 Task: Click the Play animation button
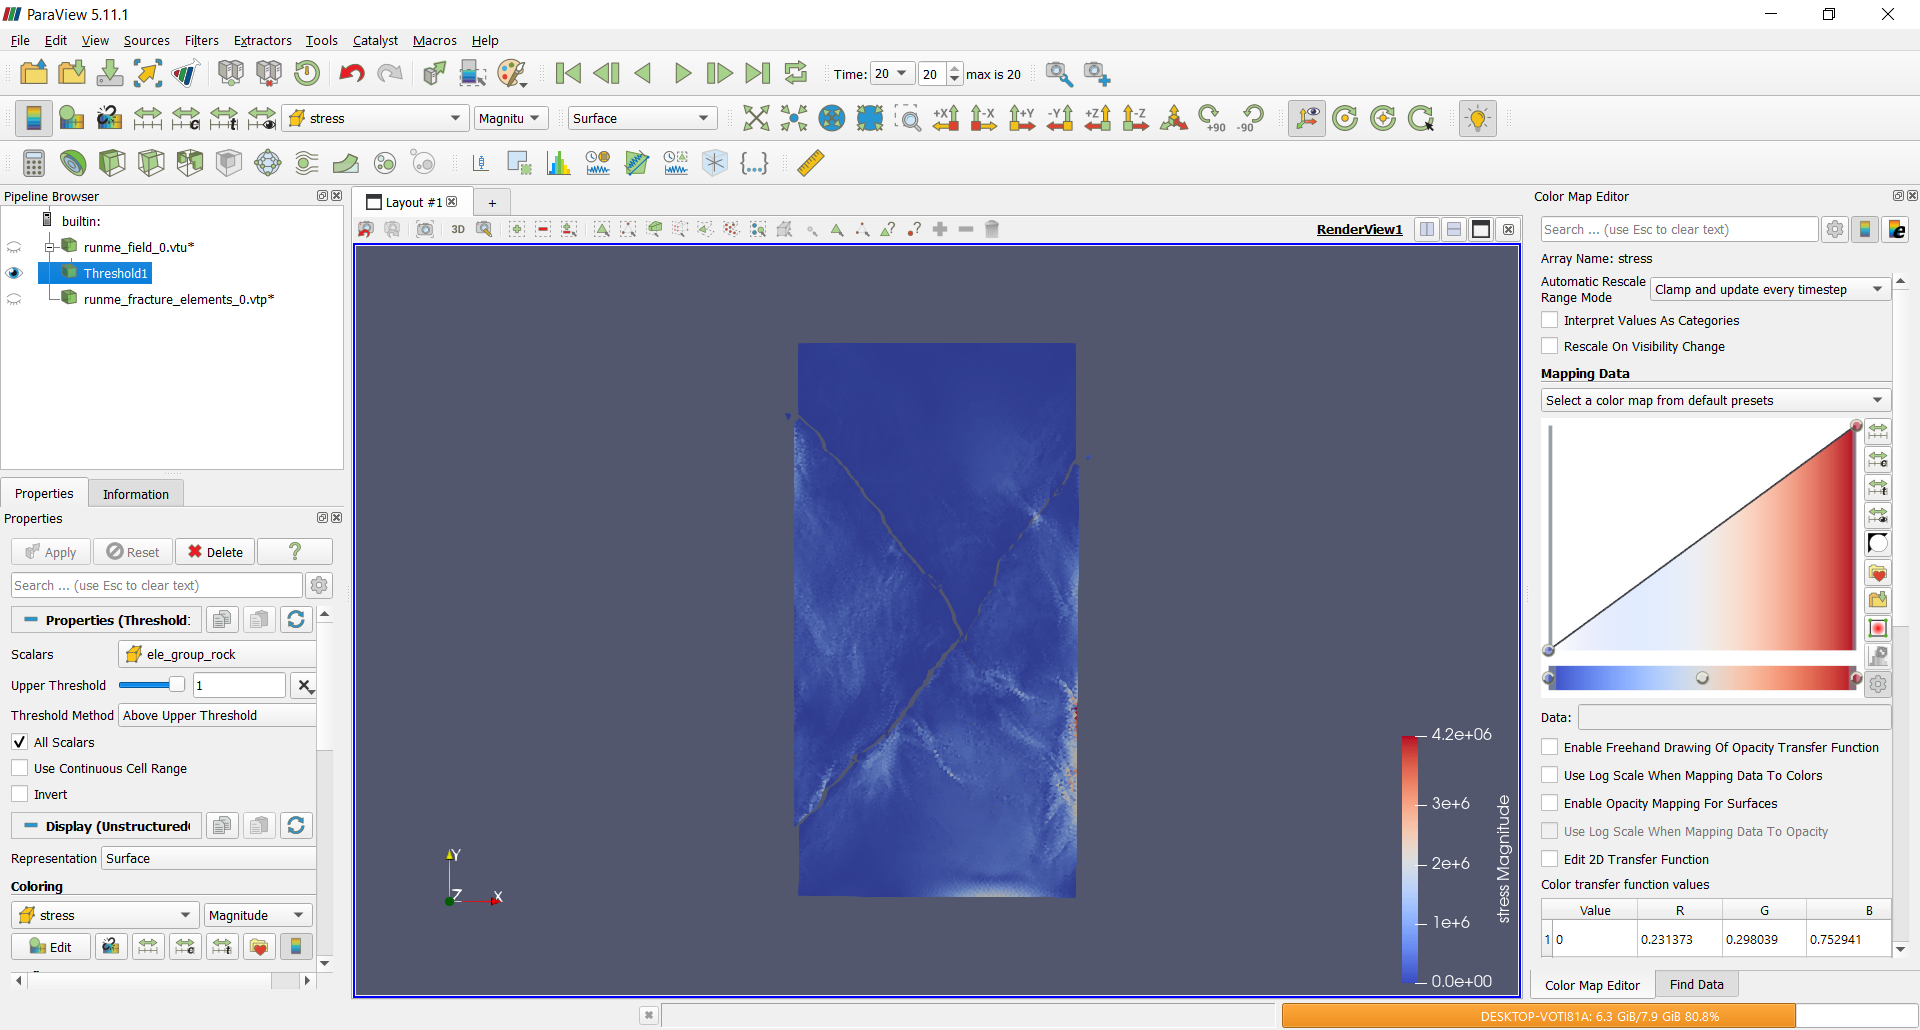[682, 73]
